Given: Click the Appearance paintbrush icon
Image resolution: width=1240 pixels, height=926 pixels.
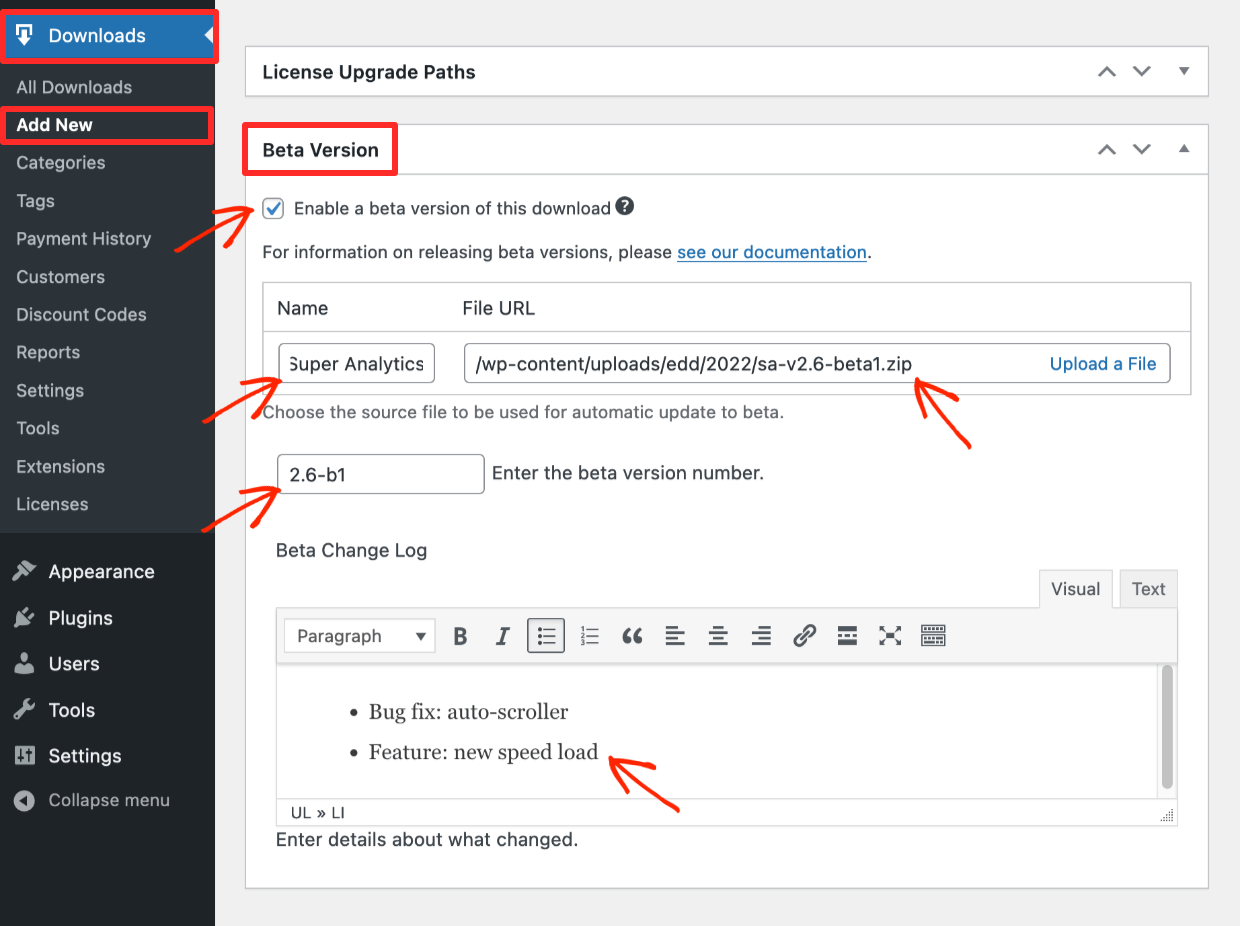Looking at the screenshot, I should 25,572.
